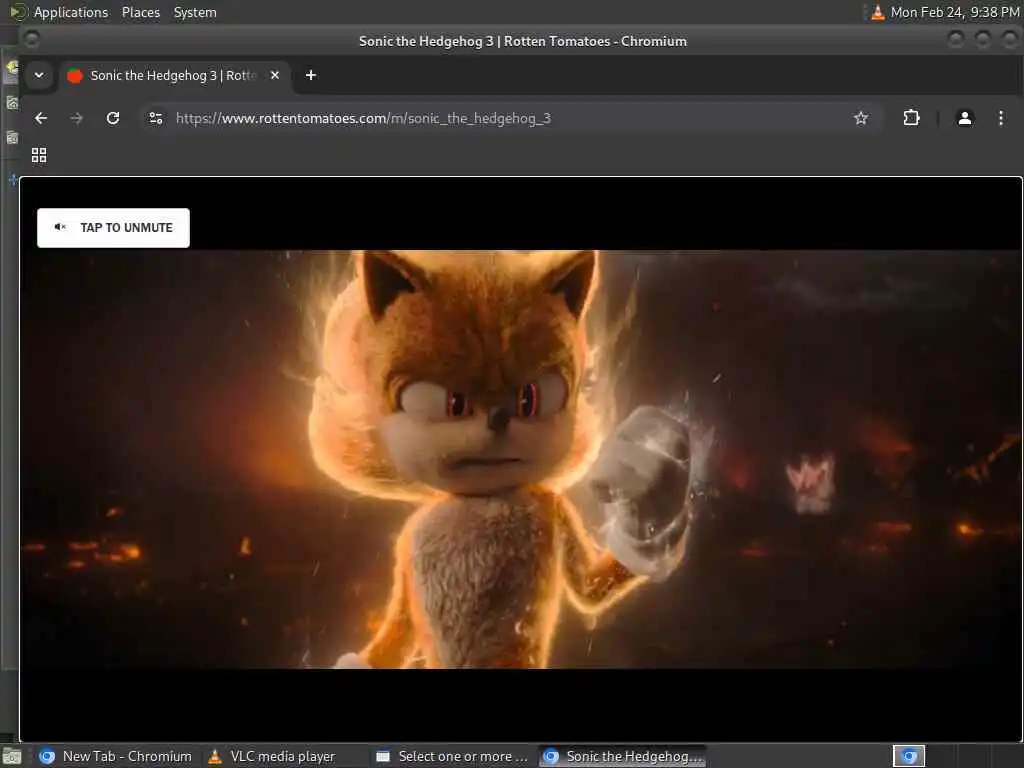This screenshot has width=1024, height=768.
Task: Click the Chromium window title bar menu button
Action: (x=31, y=40)
